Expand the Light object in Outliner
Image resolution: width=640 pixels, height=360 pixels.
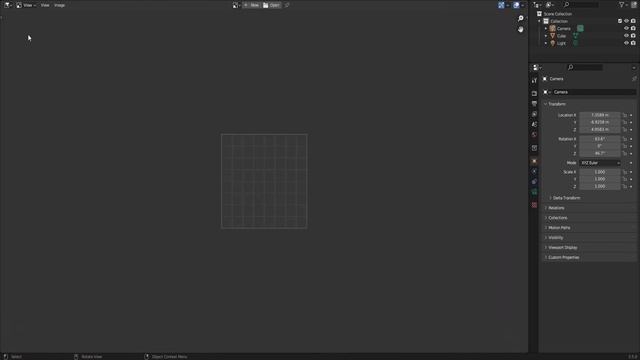[546, 43]
